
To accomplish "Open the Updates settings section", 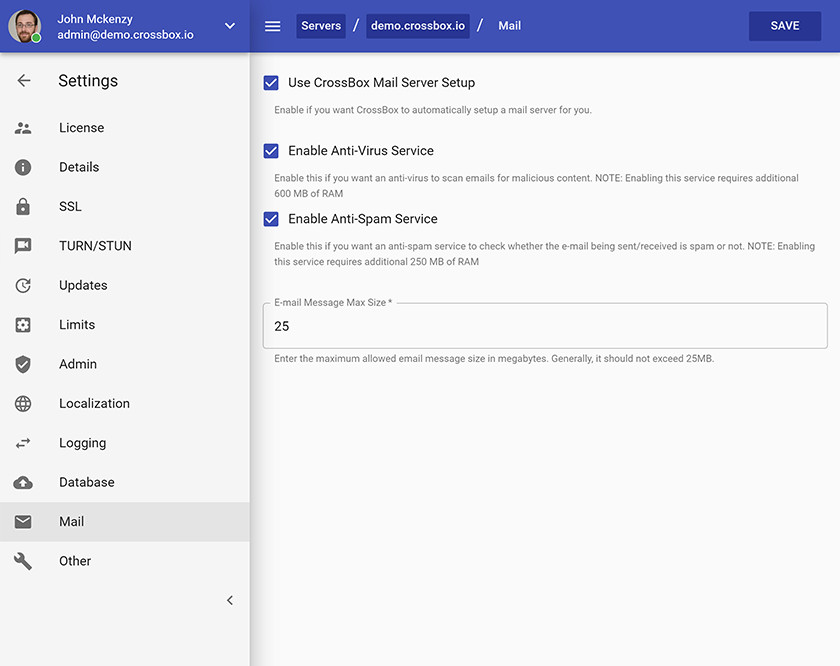I will [x=125, y=286].
